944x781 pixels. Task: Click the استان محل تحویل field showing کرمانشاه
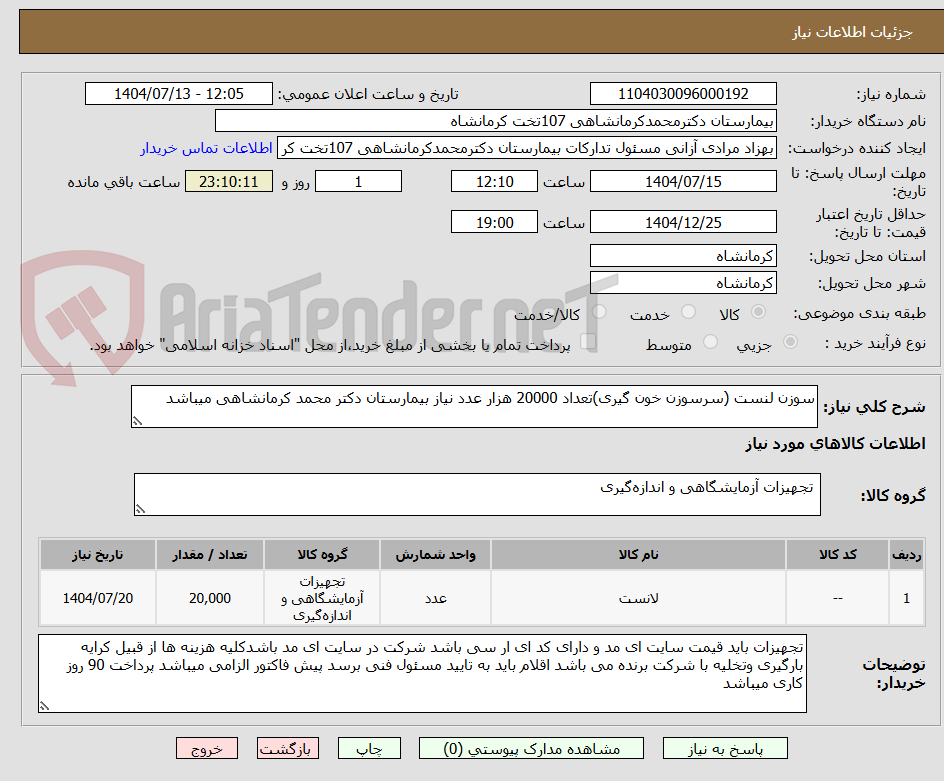683,255
